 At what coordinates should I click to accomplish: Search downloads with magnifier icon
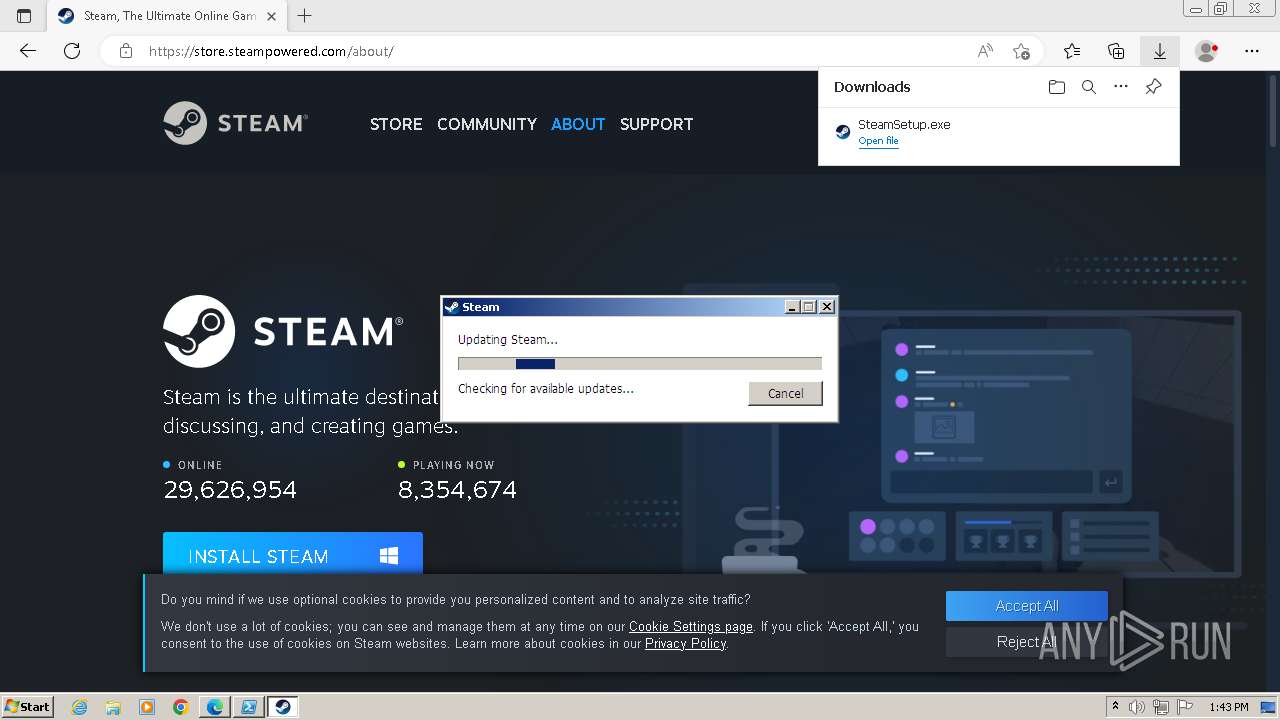pos(1089,87)
